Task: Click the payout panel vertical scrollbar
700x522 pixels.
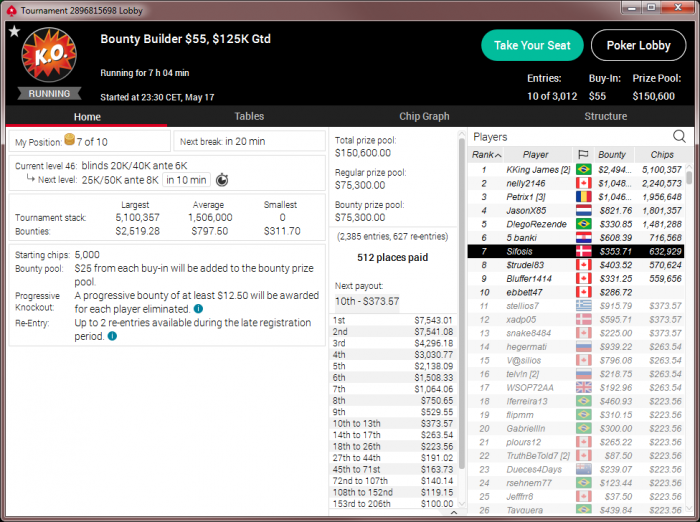Action: pos(462,304)
